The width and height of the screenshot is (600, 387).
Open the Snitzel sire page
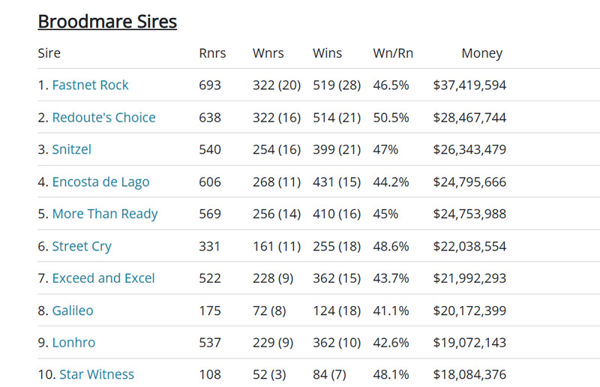point(72,149)
